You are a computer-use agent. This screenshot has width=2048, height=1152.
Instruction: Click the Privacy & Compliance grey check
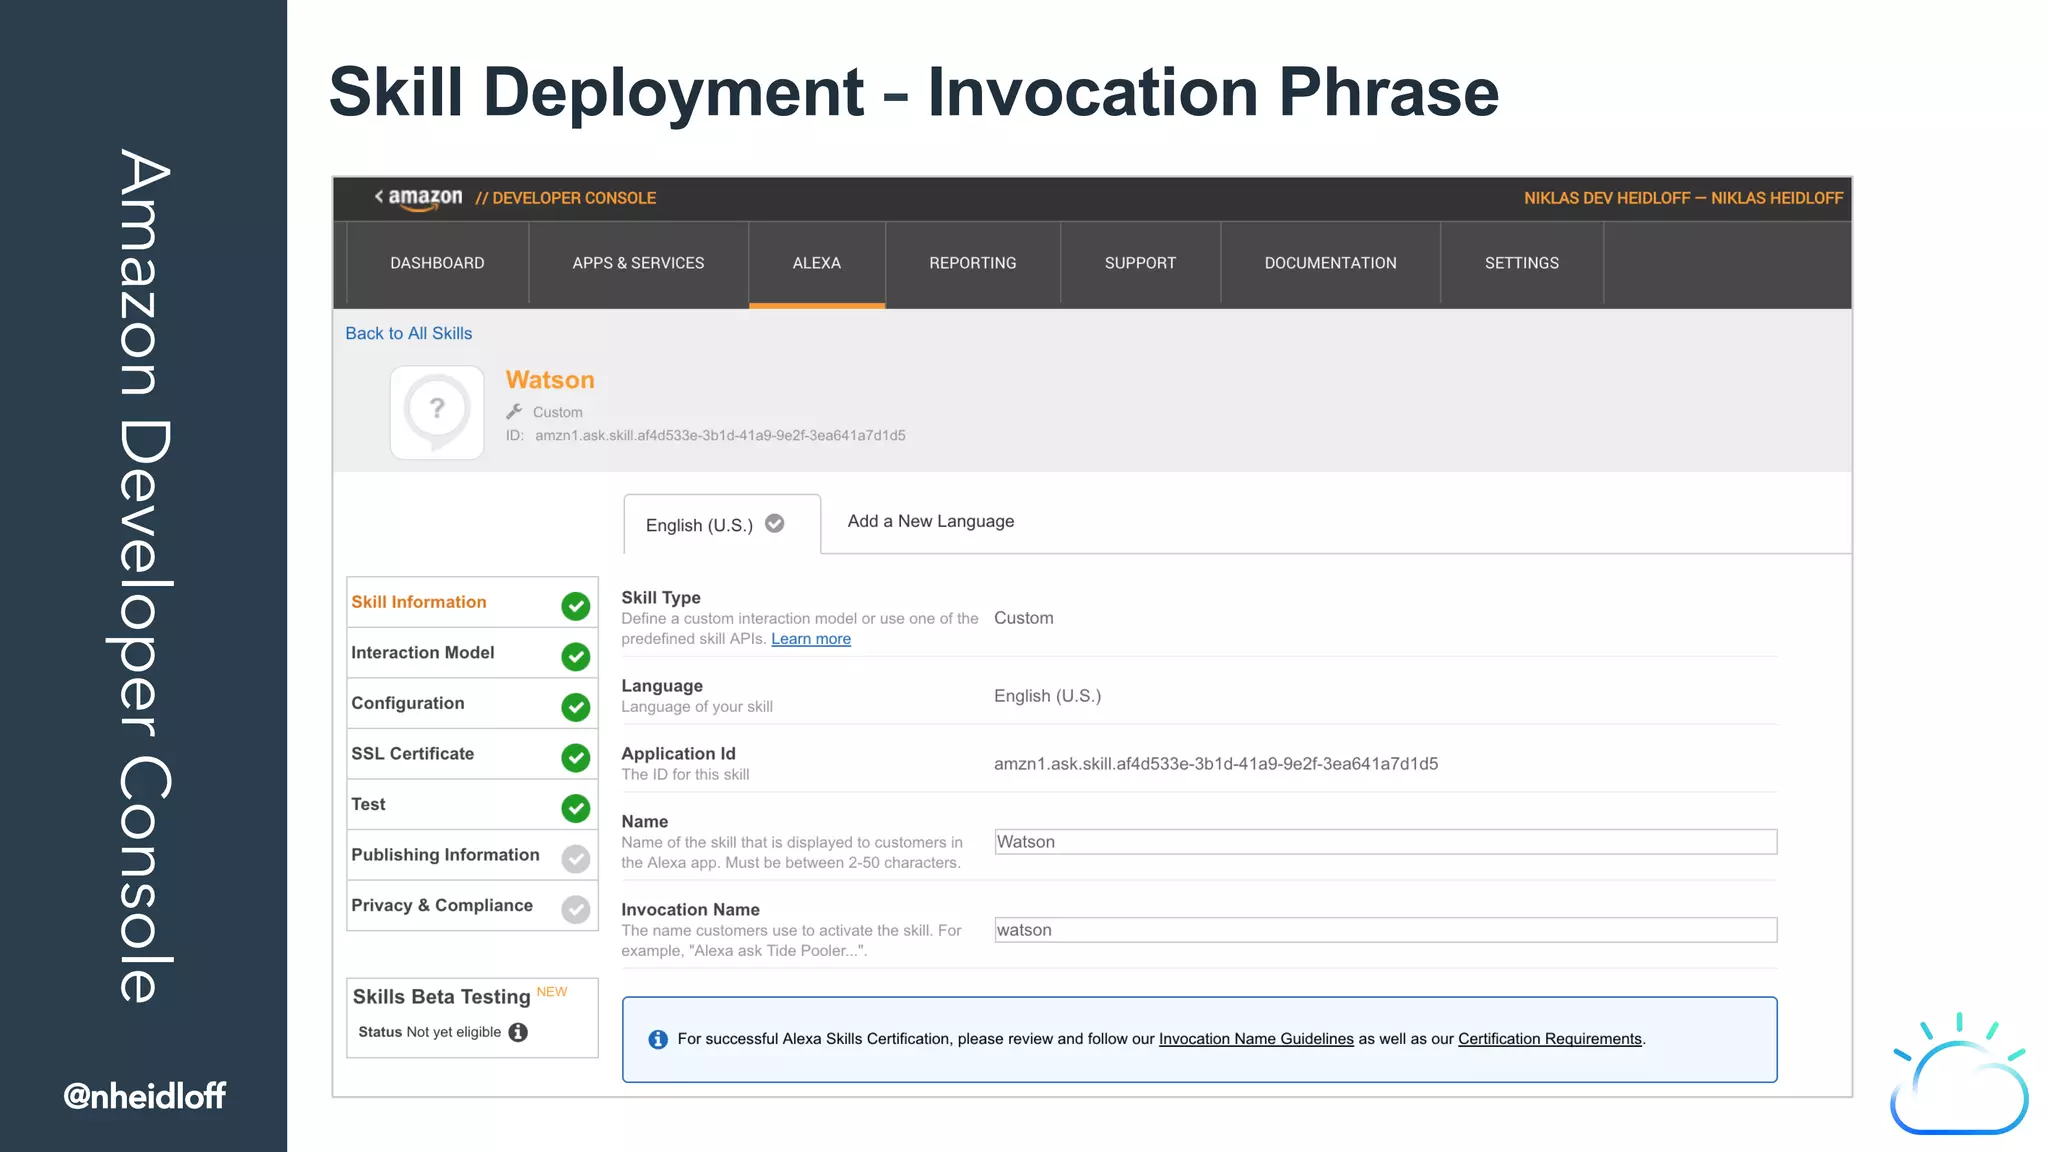tap(575, 909)
